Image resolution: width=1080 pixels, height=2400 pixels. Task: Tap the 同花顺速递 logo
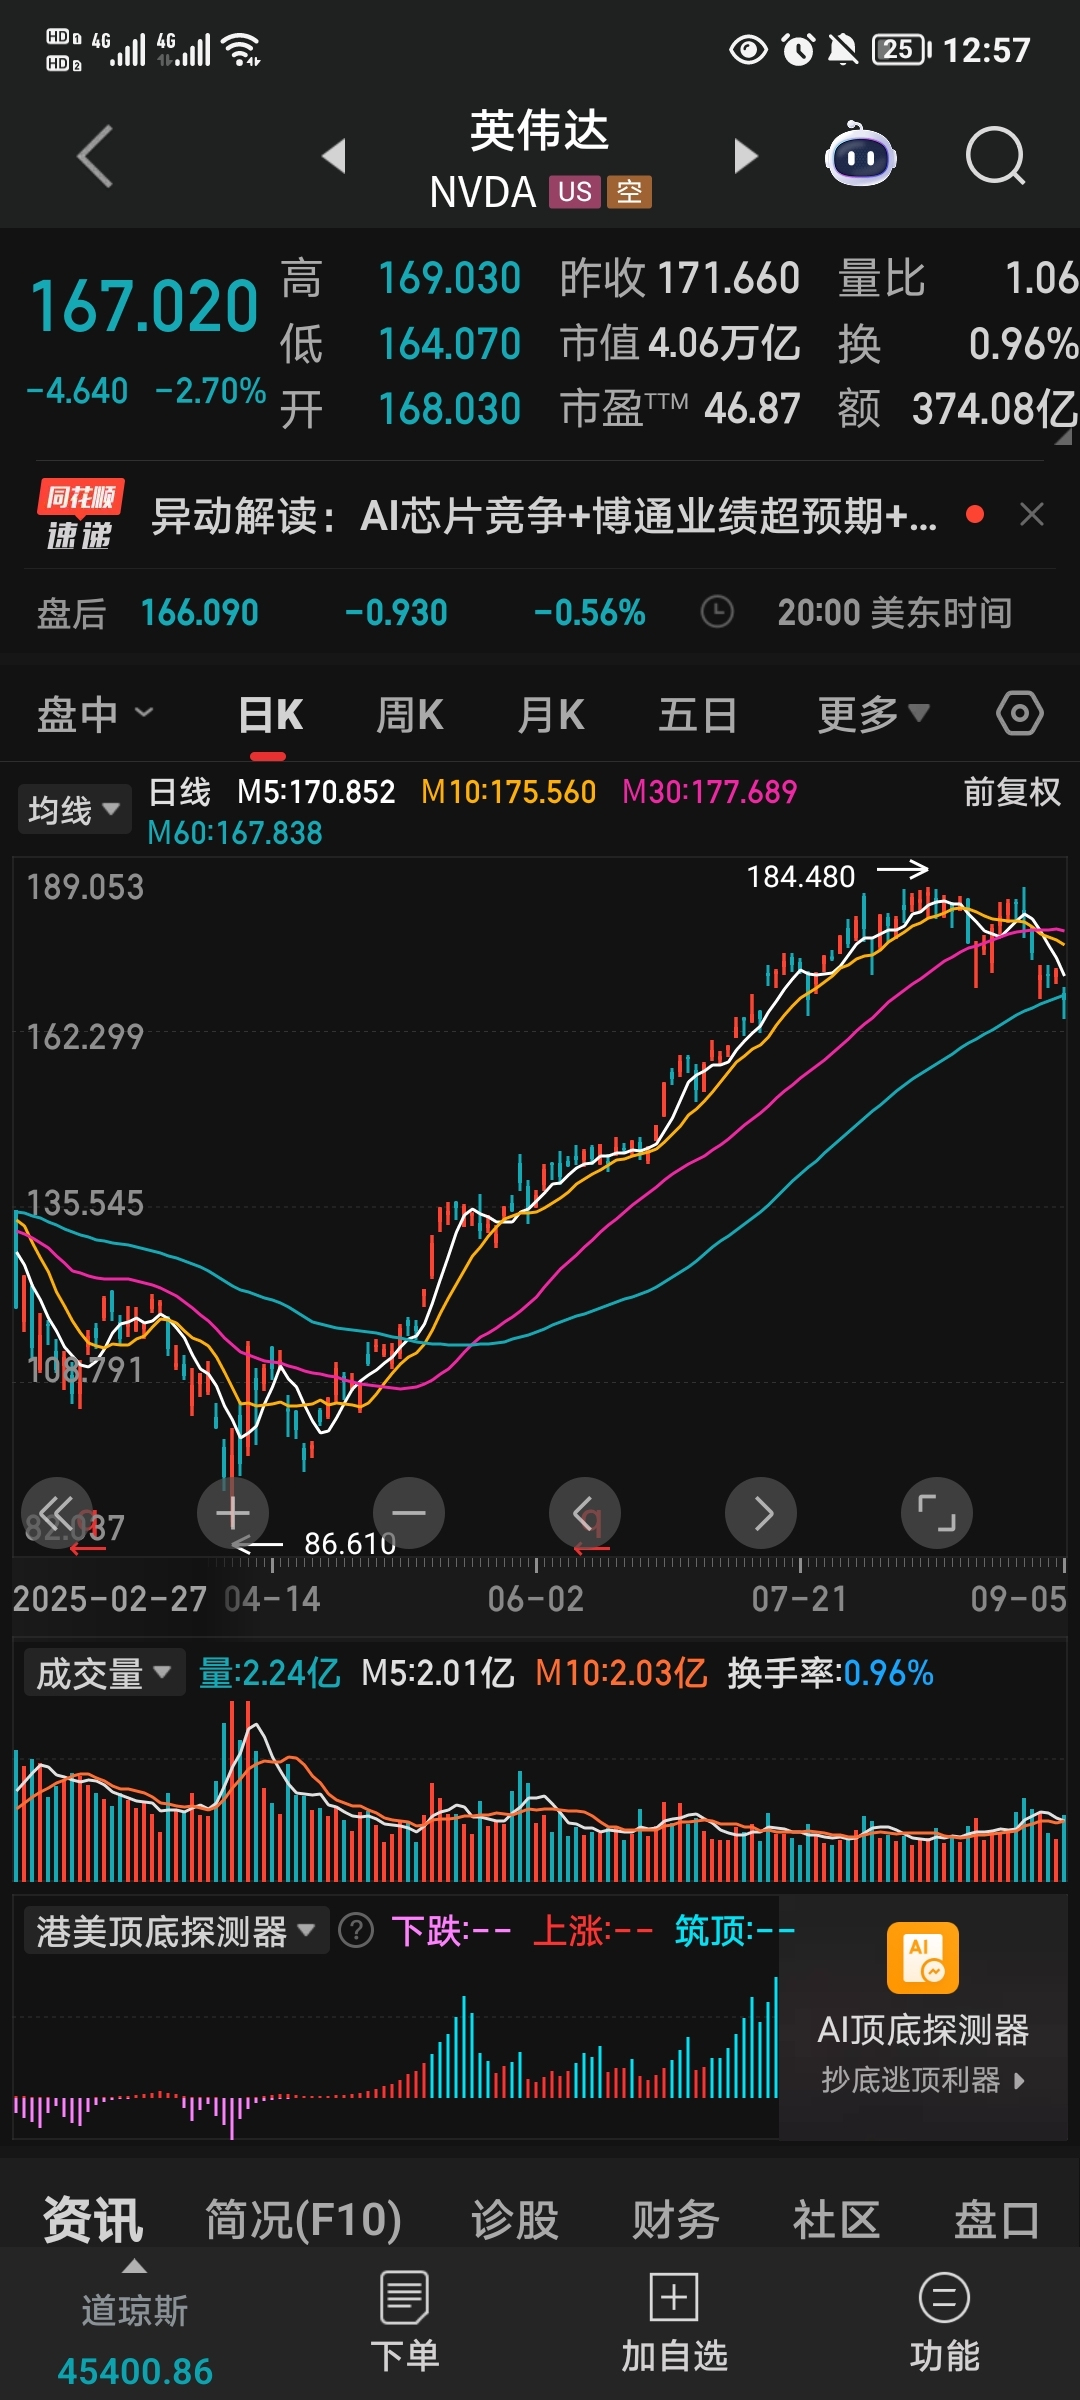click(80, 515)
